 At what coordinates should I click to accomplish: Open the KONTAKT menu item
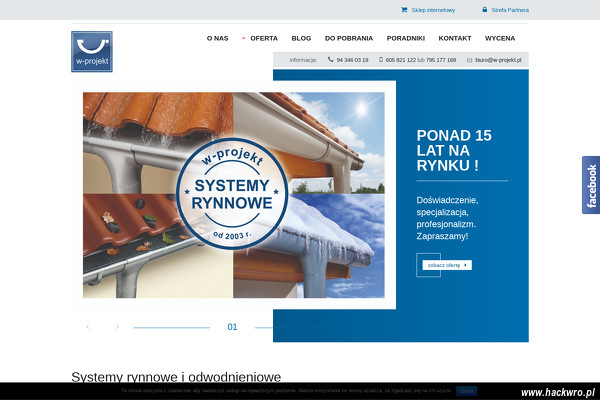(x=455, y=38)
